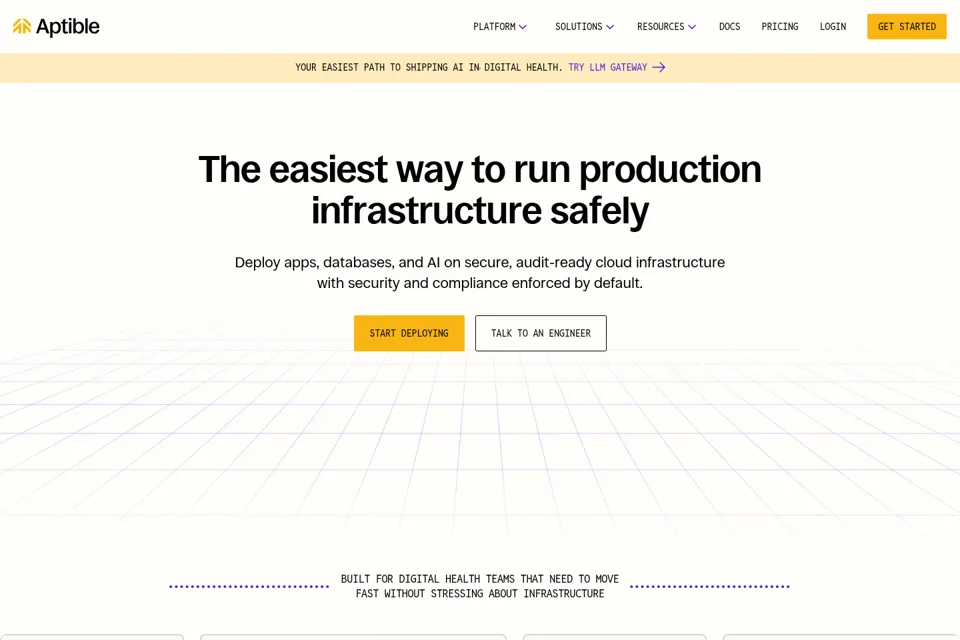This screenshot has width=960, height=640.
Task: Select the headline about running production infrastructure safely
Action: pos(480,190)
